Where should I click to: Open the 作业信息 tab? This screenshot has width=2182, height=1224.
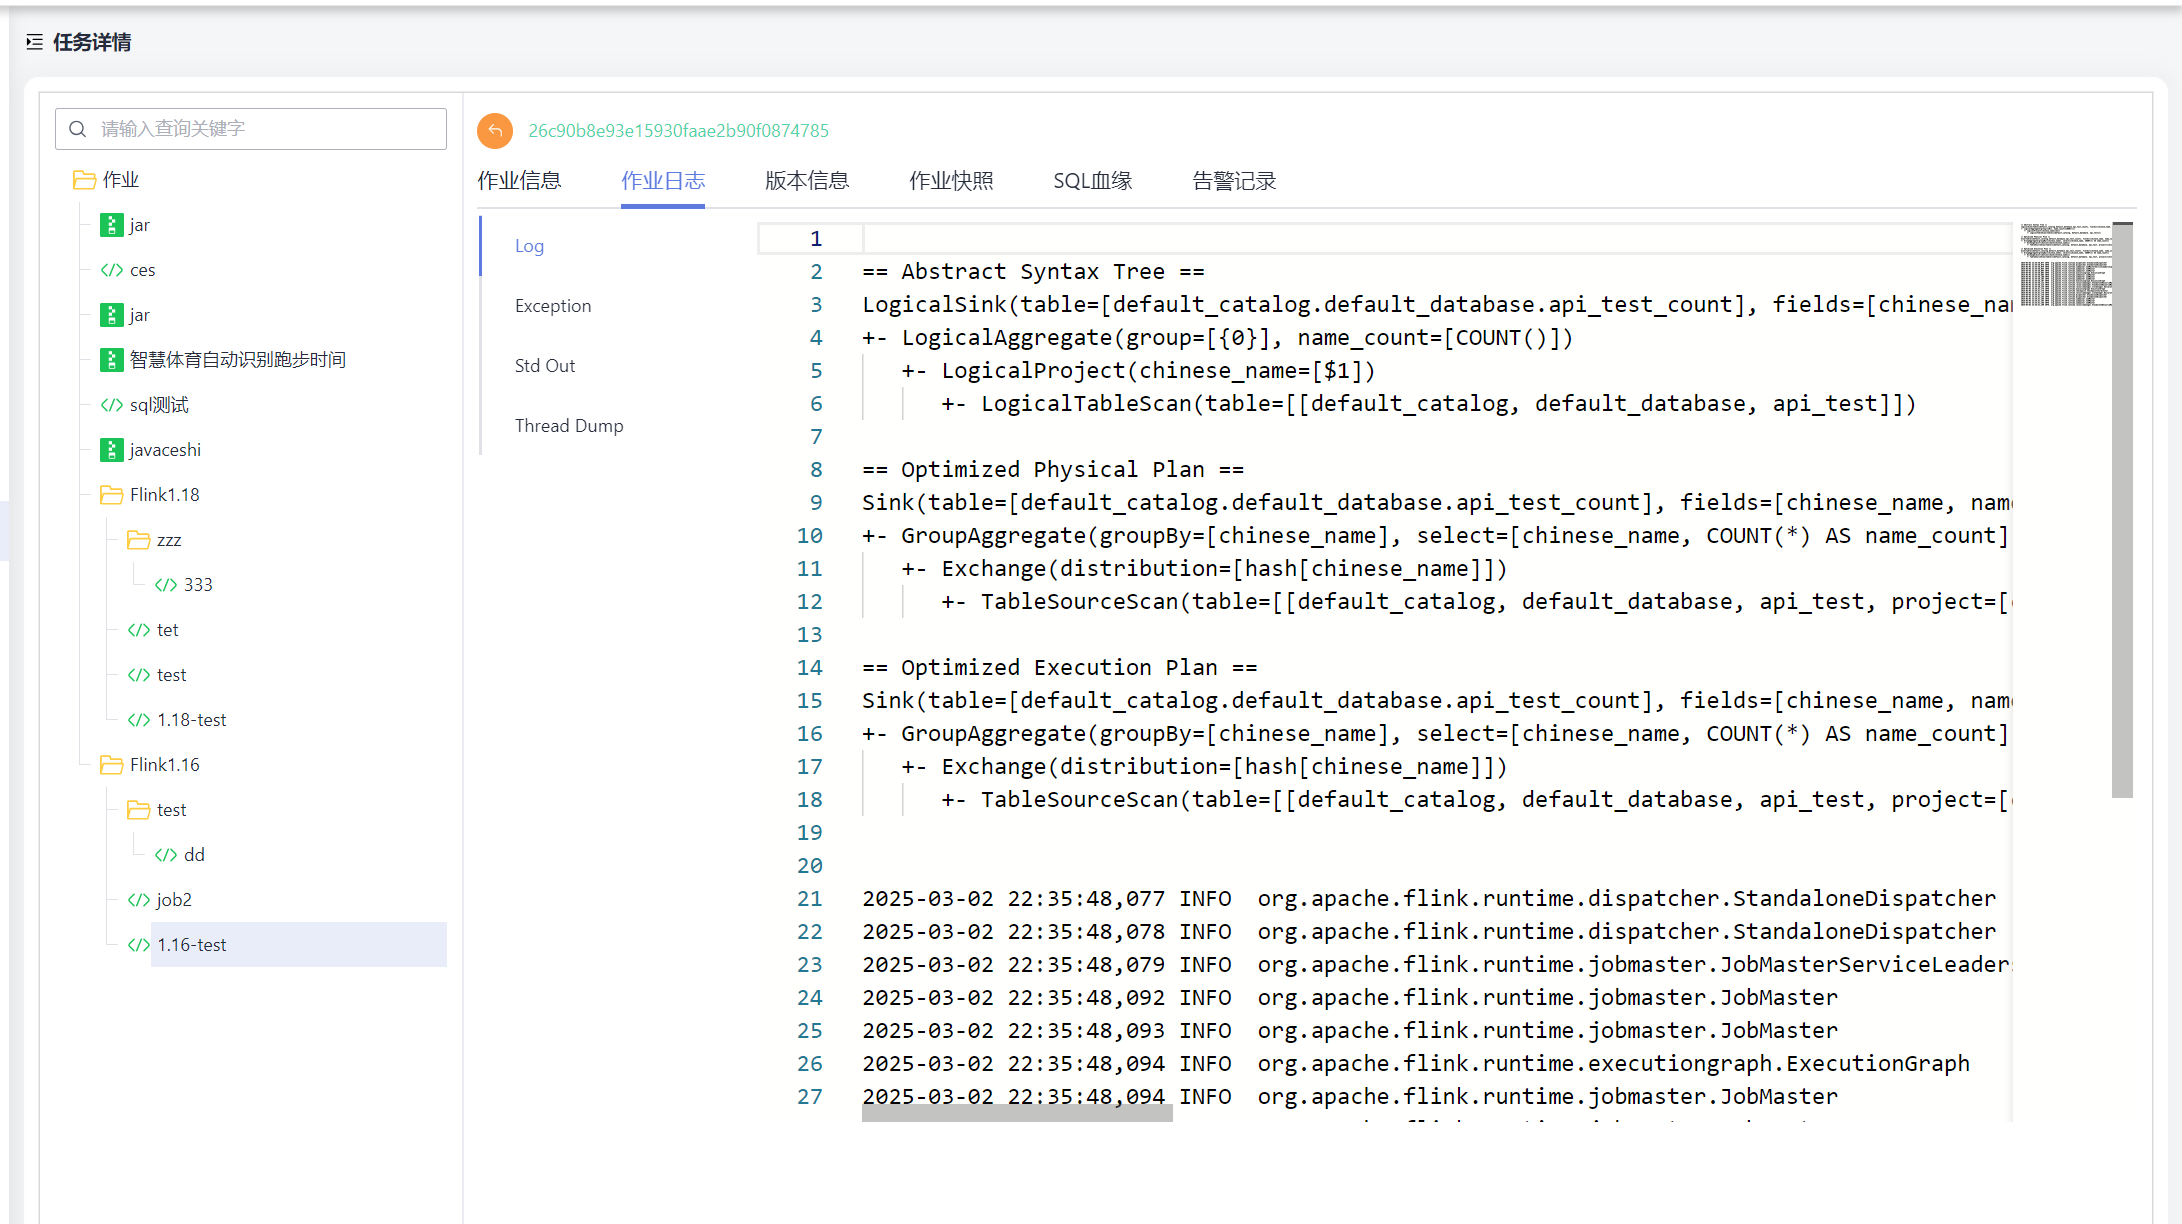point(519,181)
